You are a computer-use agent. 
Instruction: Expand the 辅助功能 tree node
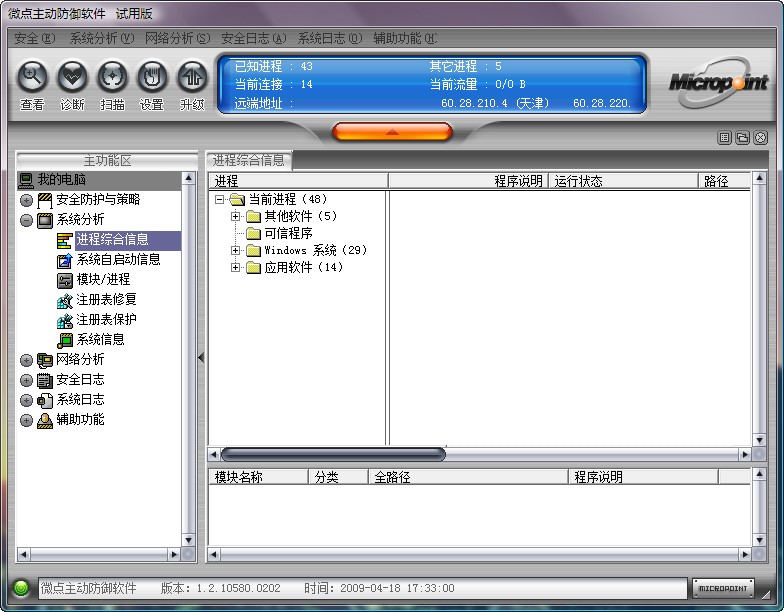[x=26, y=420]
